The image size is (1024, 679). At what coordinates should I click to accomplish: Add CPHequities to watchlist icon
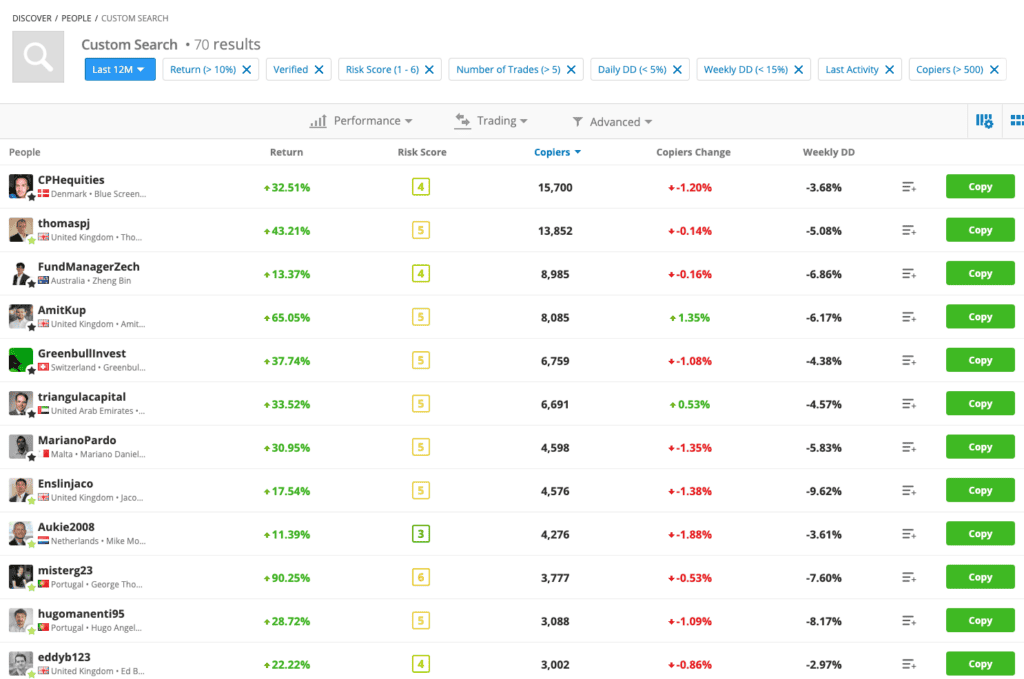[x=908, y=187]
